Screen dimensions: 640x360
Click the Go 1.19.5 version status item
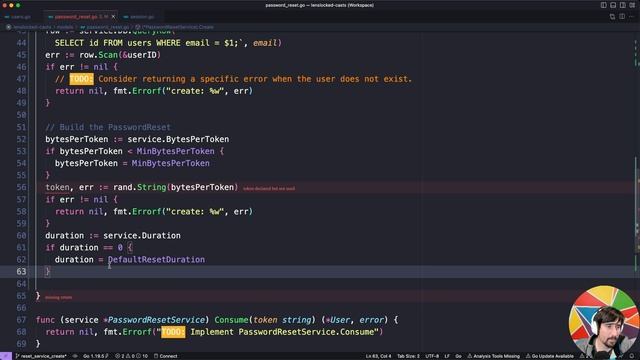(x=96, y=356)
